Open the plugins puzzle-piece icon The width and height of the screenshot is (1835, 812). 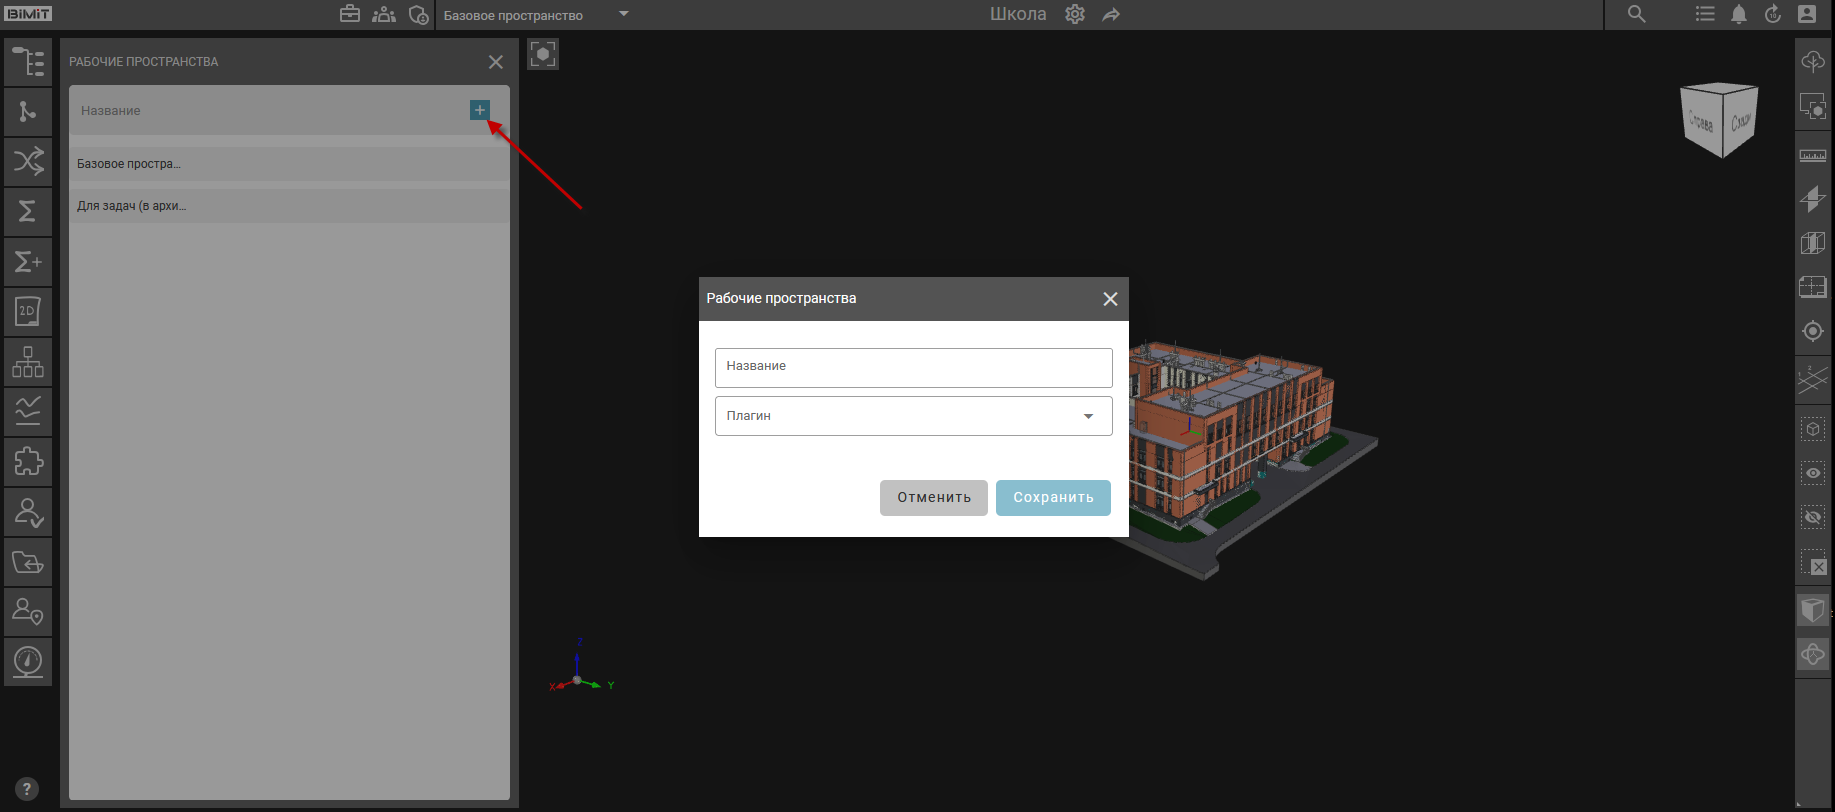28,461
